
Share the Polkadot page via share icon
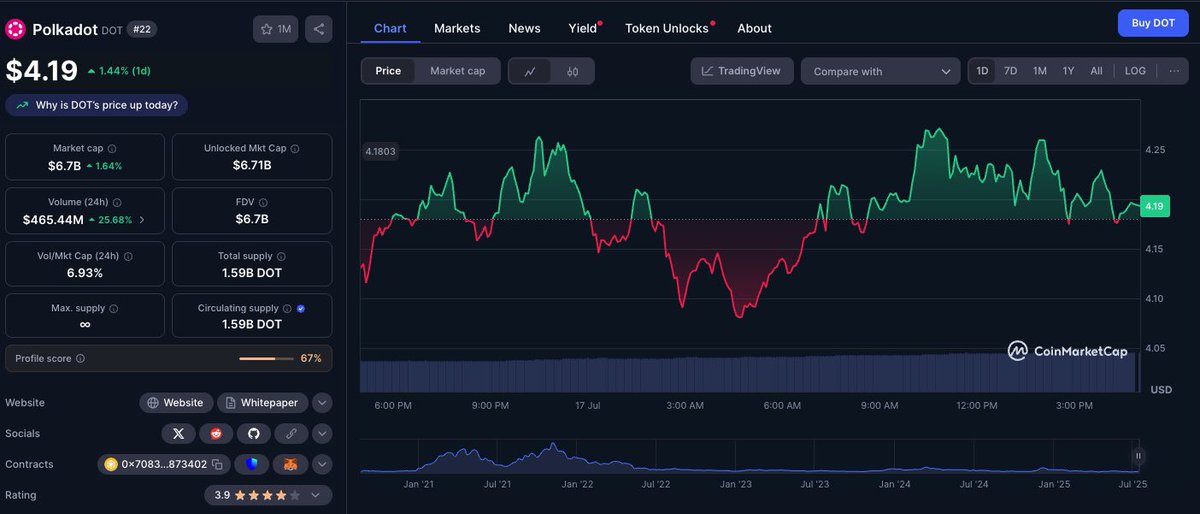click(x=319, y=29)
